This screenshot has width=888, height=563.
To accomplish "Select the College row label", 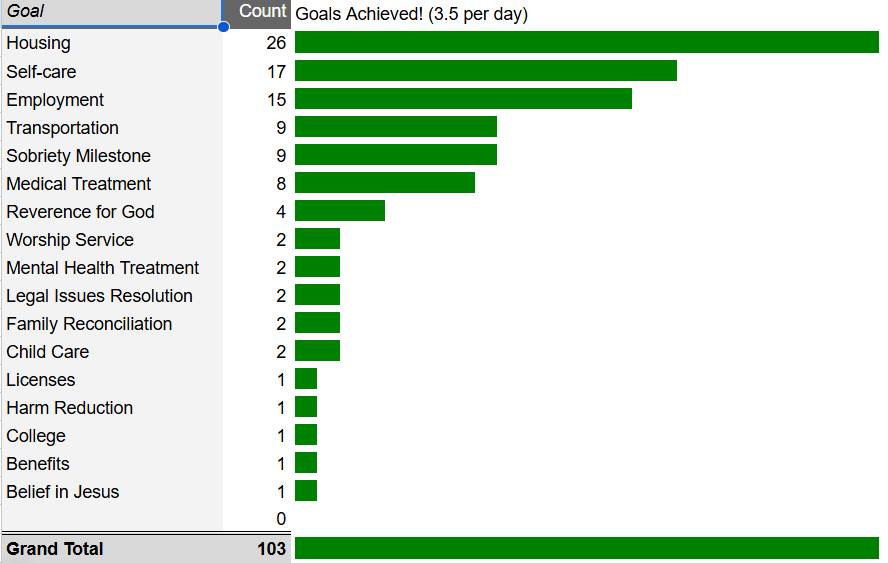I will [36, 436].
